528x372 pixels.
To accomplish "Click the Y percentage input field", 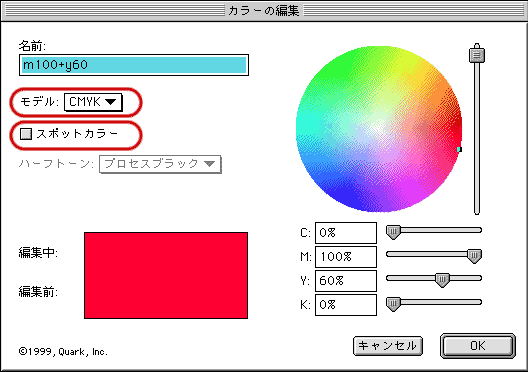I will coord(346,281).
